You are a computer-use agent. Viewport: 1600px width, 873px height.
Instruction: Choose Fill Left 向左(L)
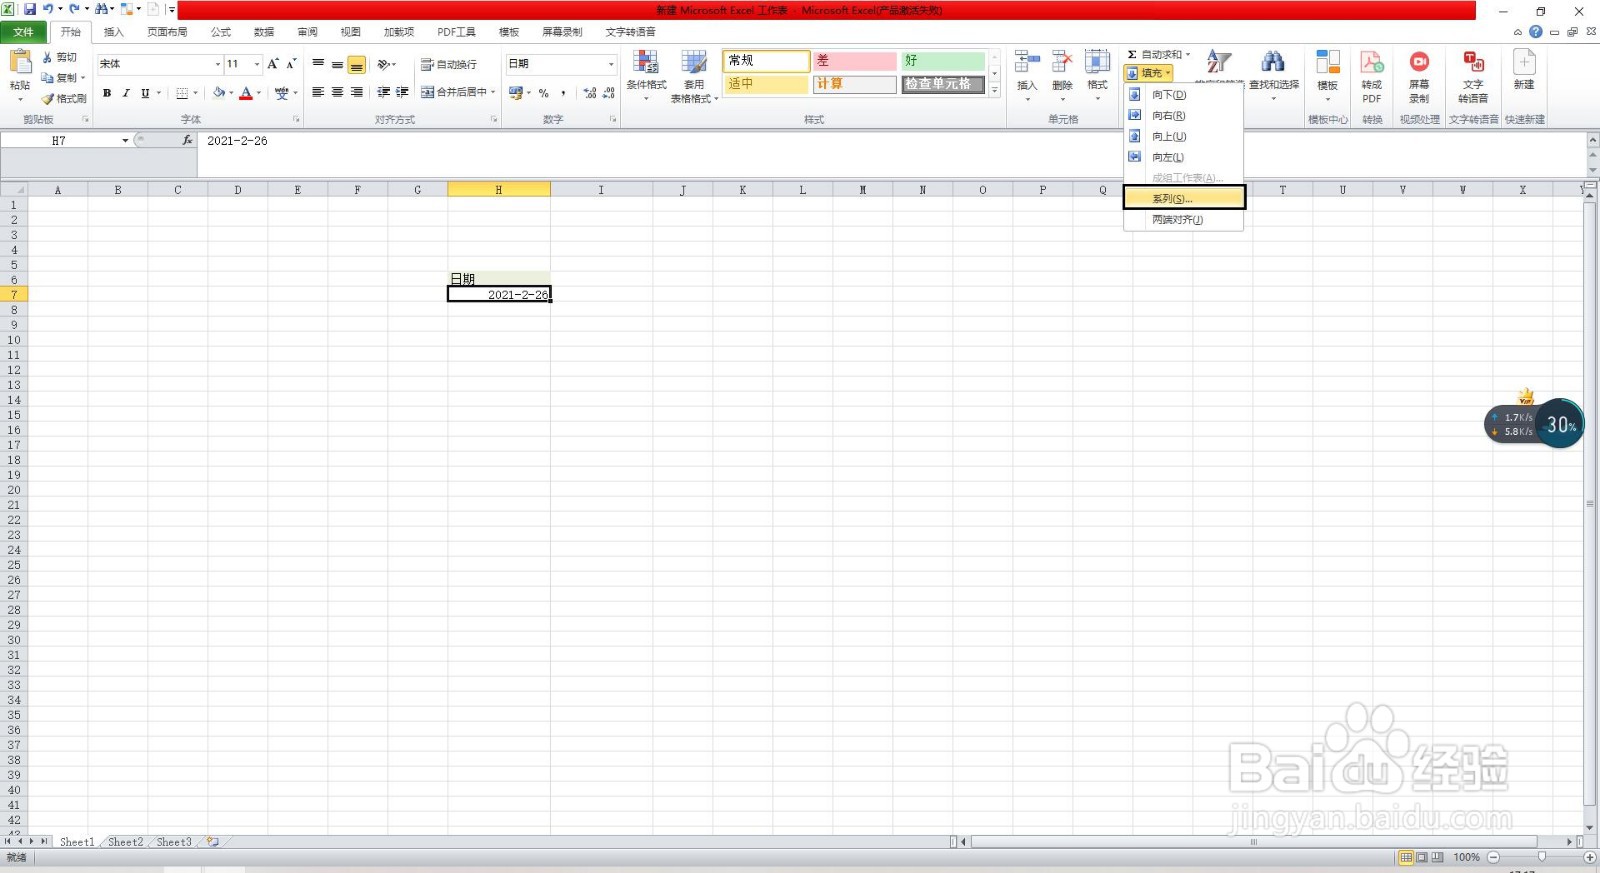(1184, 158)
